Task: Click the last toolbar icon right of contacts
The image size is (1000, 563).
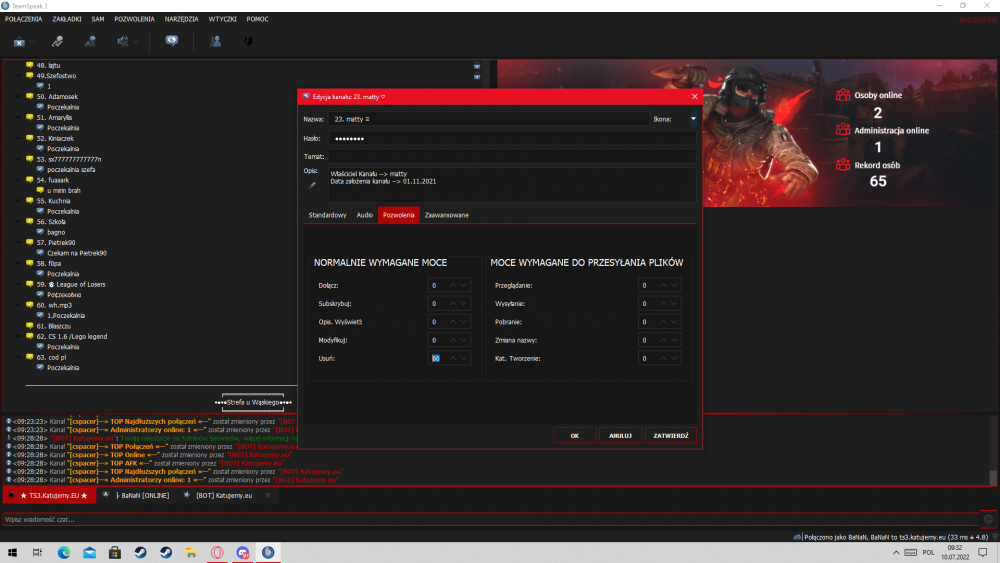Action: (x=248, y=41)
